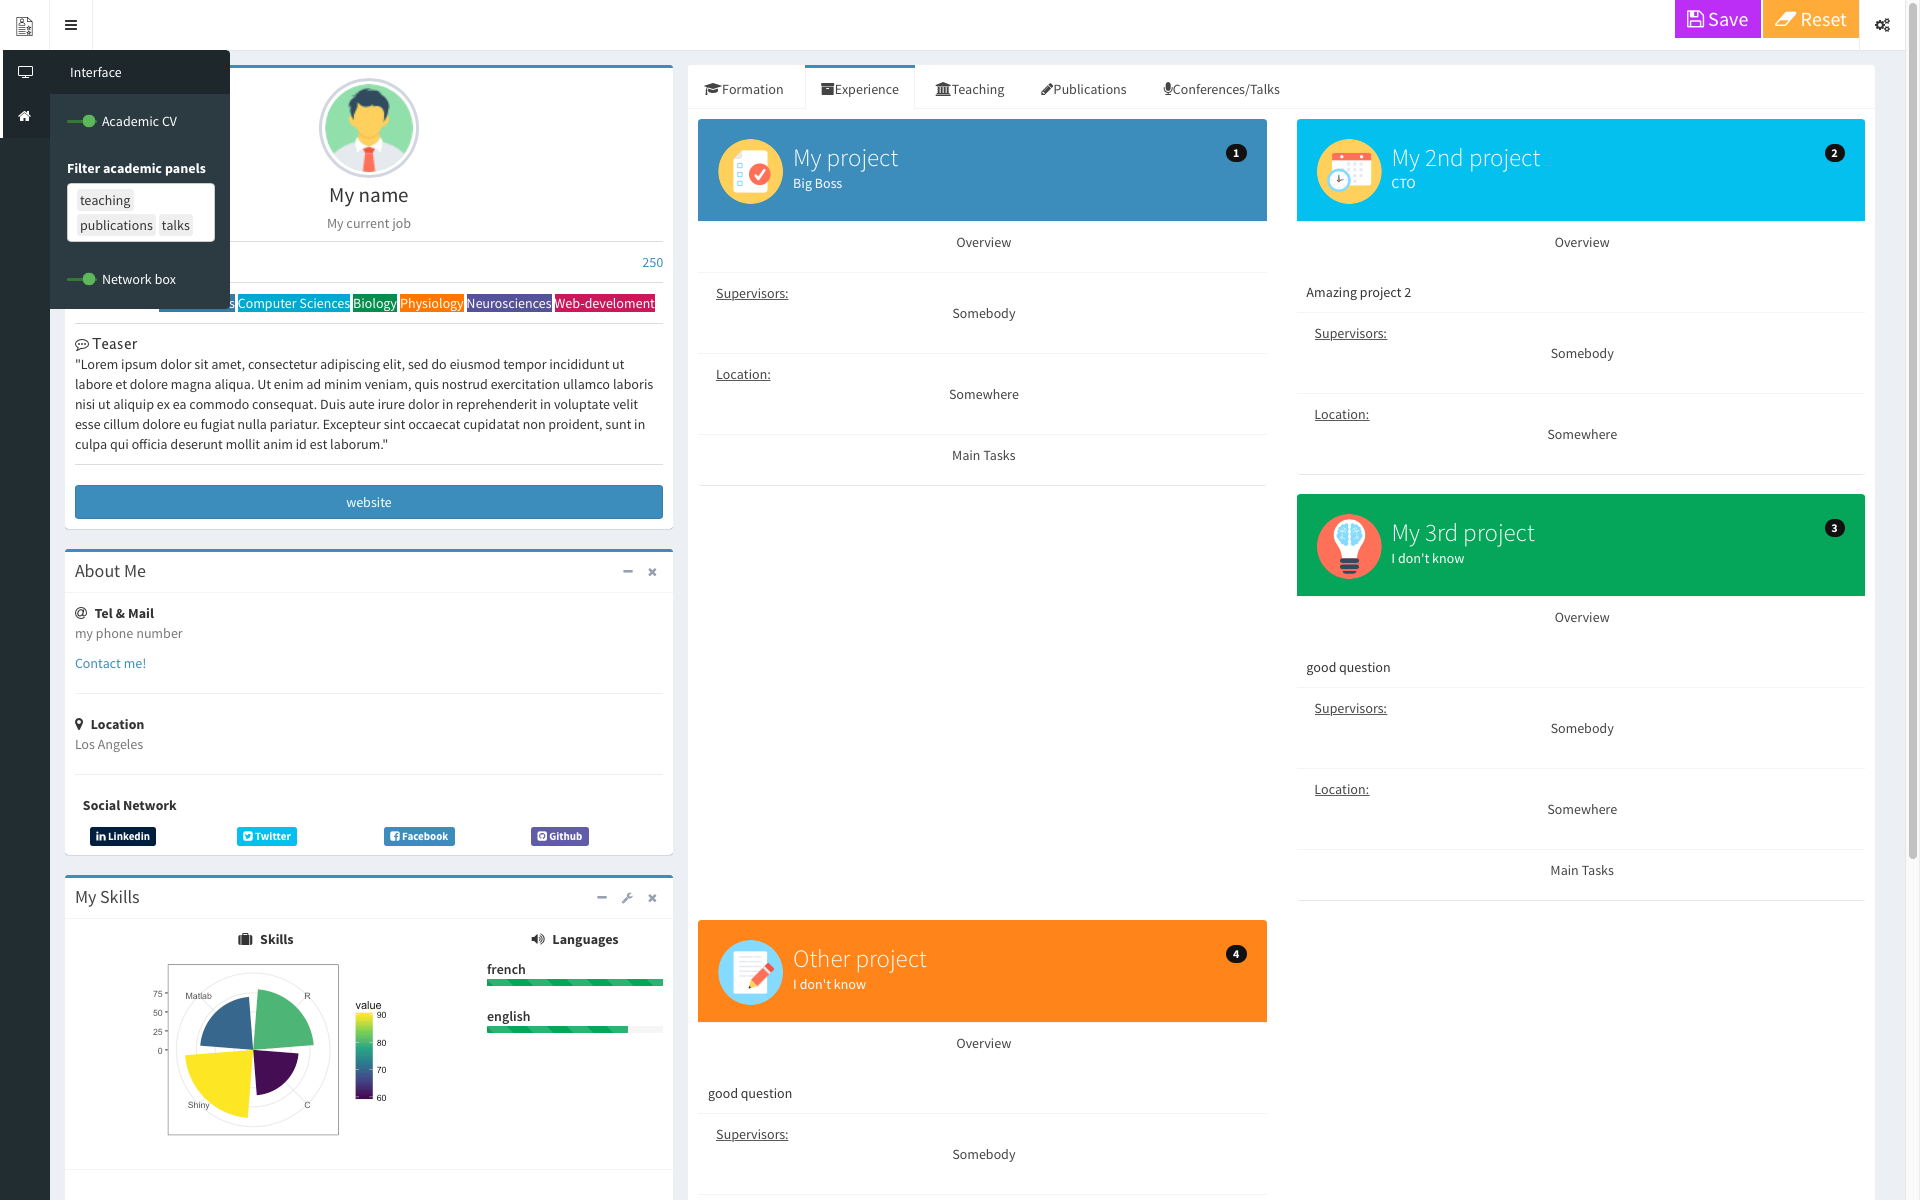
Task: Click the publications filter tag
Action: click(116, 225)
